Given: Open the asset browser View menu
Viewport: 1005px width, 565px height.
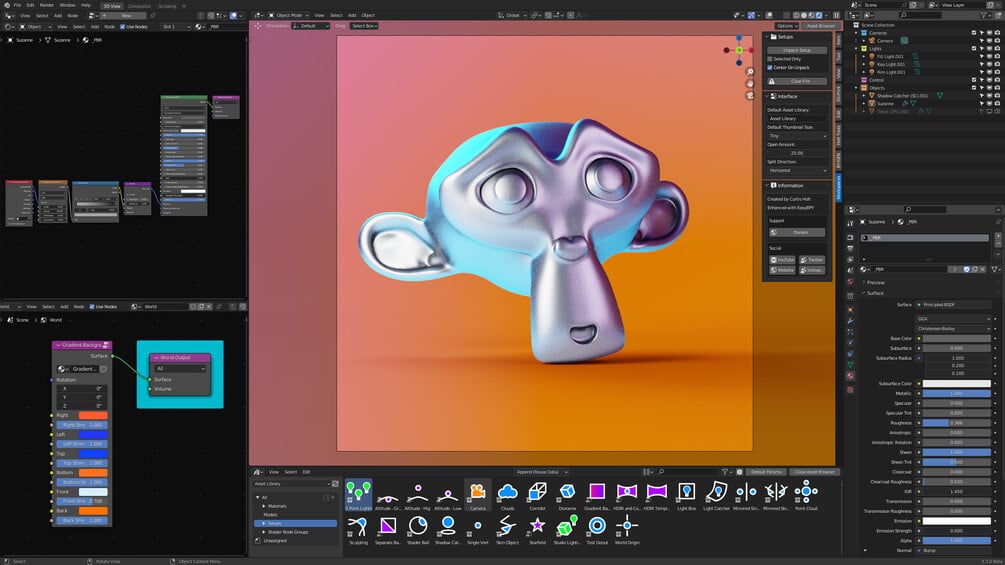Looking at the screenshot, I should pos(274,472).
